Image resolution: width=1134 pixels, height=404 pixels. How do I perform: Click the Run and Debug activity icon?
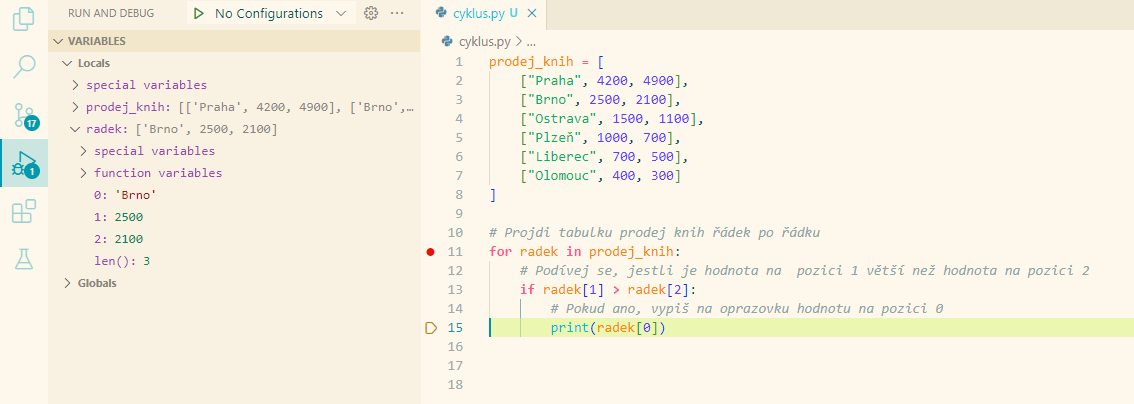[23, 162]
